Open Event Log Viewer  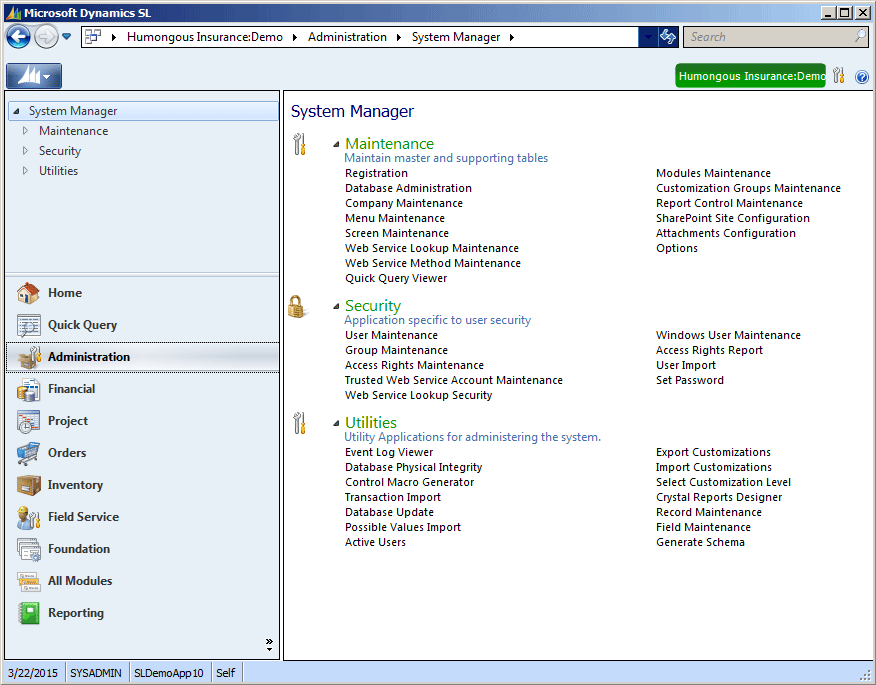[389, 453]
